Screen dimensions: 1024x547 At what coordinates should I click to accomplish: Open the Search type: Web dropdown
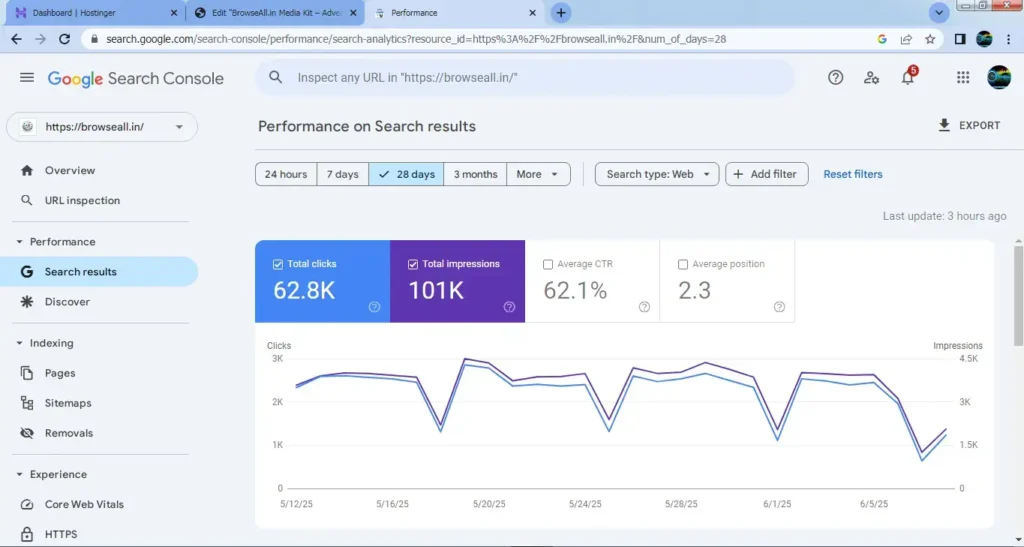(x=656, y=174)
